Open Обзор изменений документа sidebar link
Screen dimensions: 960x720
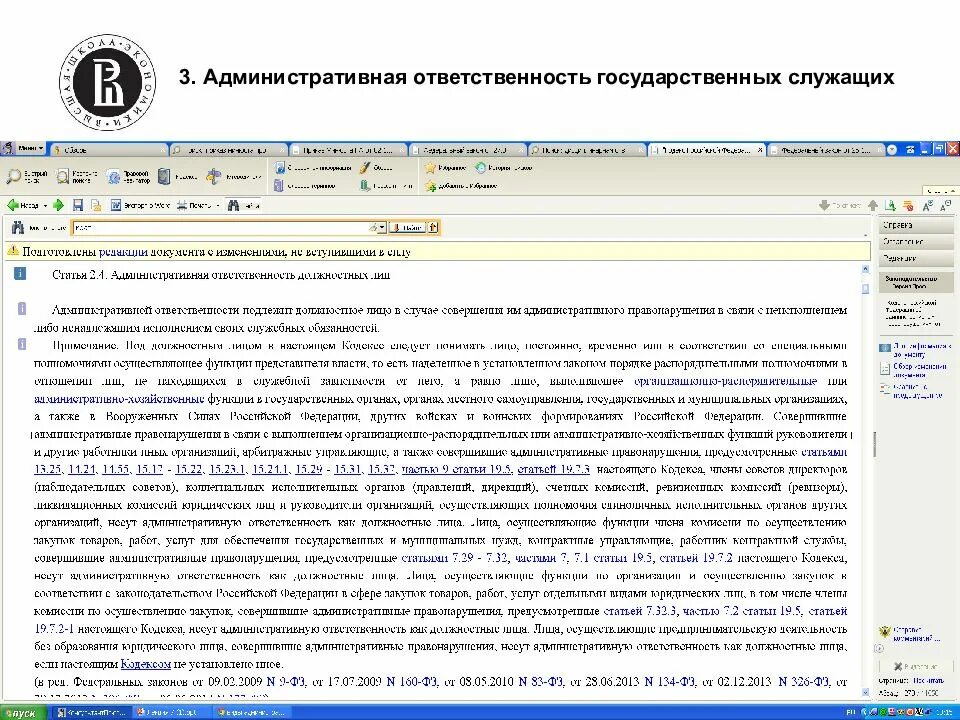913,370
